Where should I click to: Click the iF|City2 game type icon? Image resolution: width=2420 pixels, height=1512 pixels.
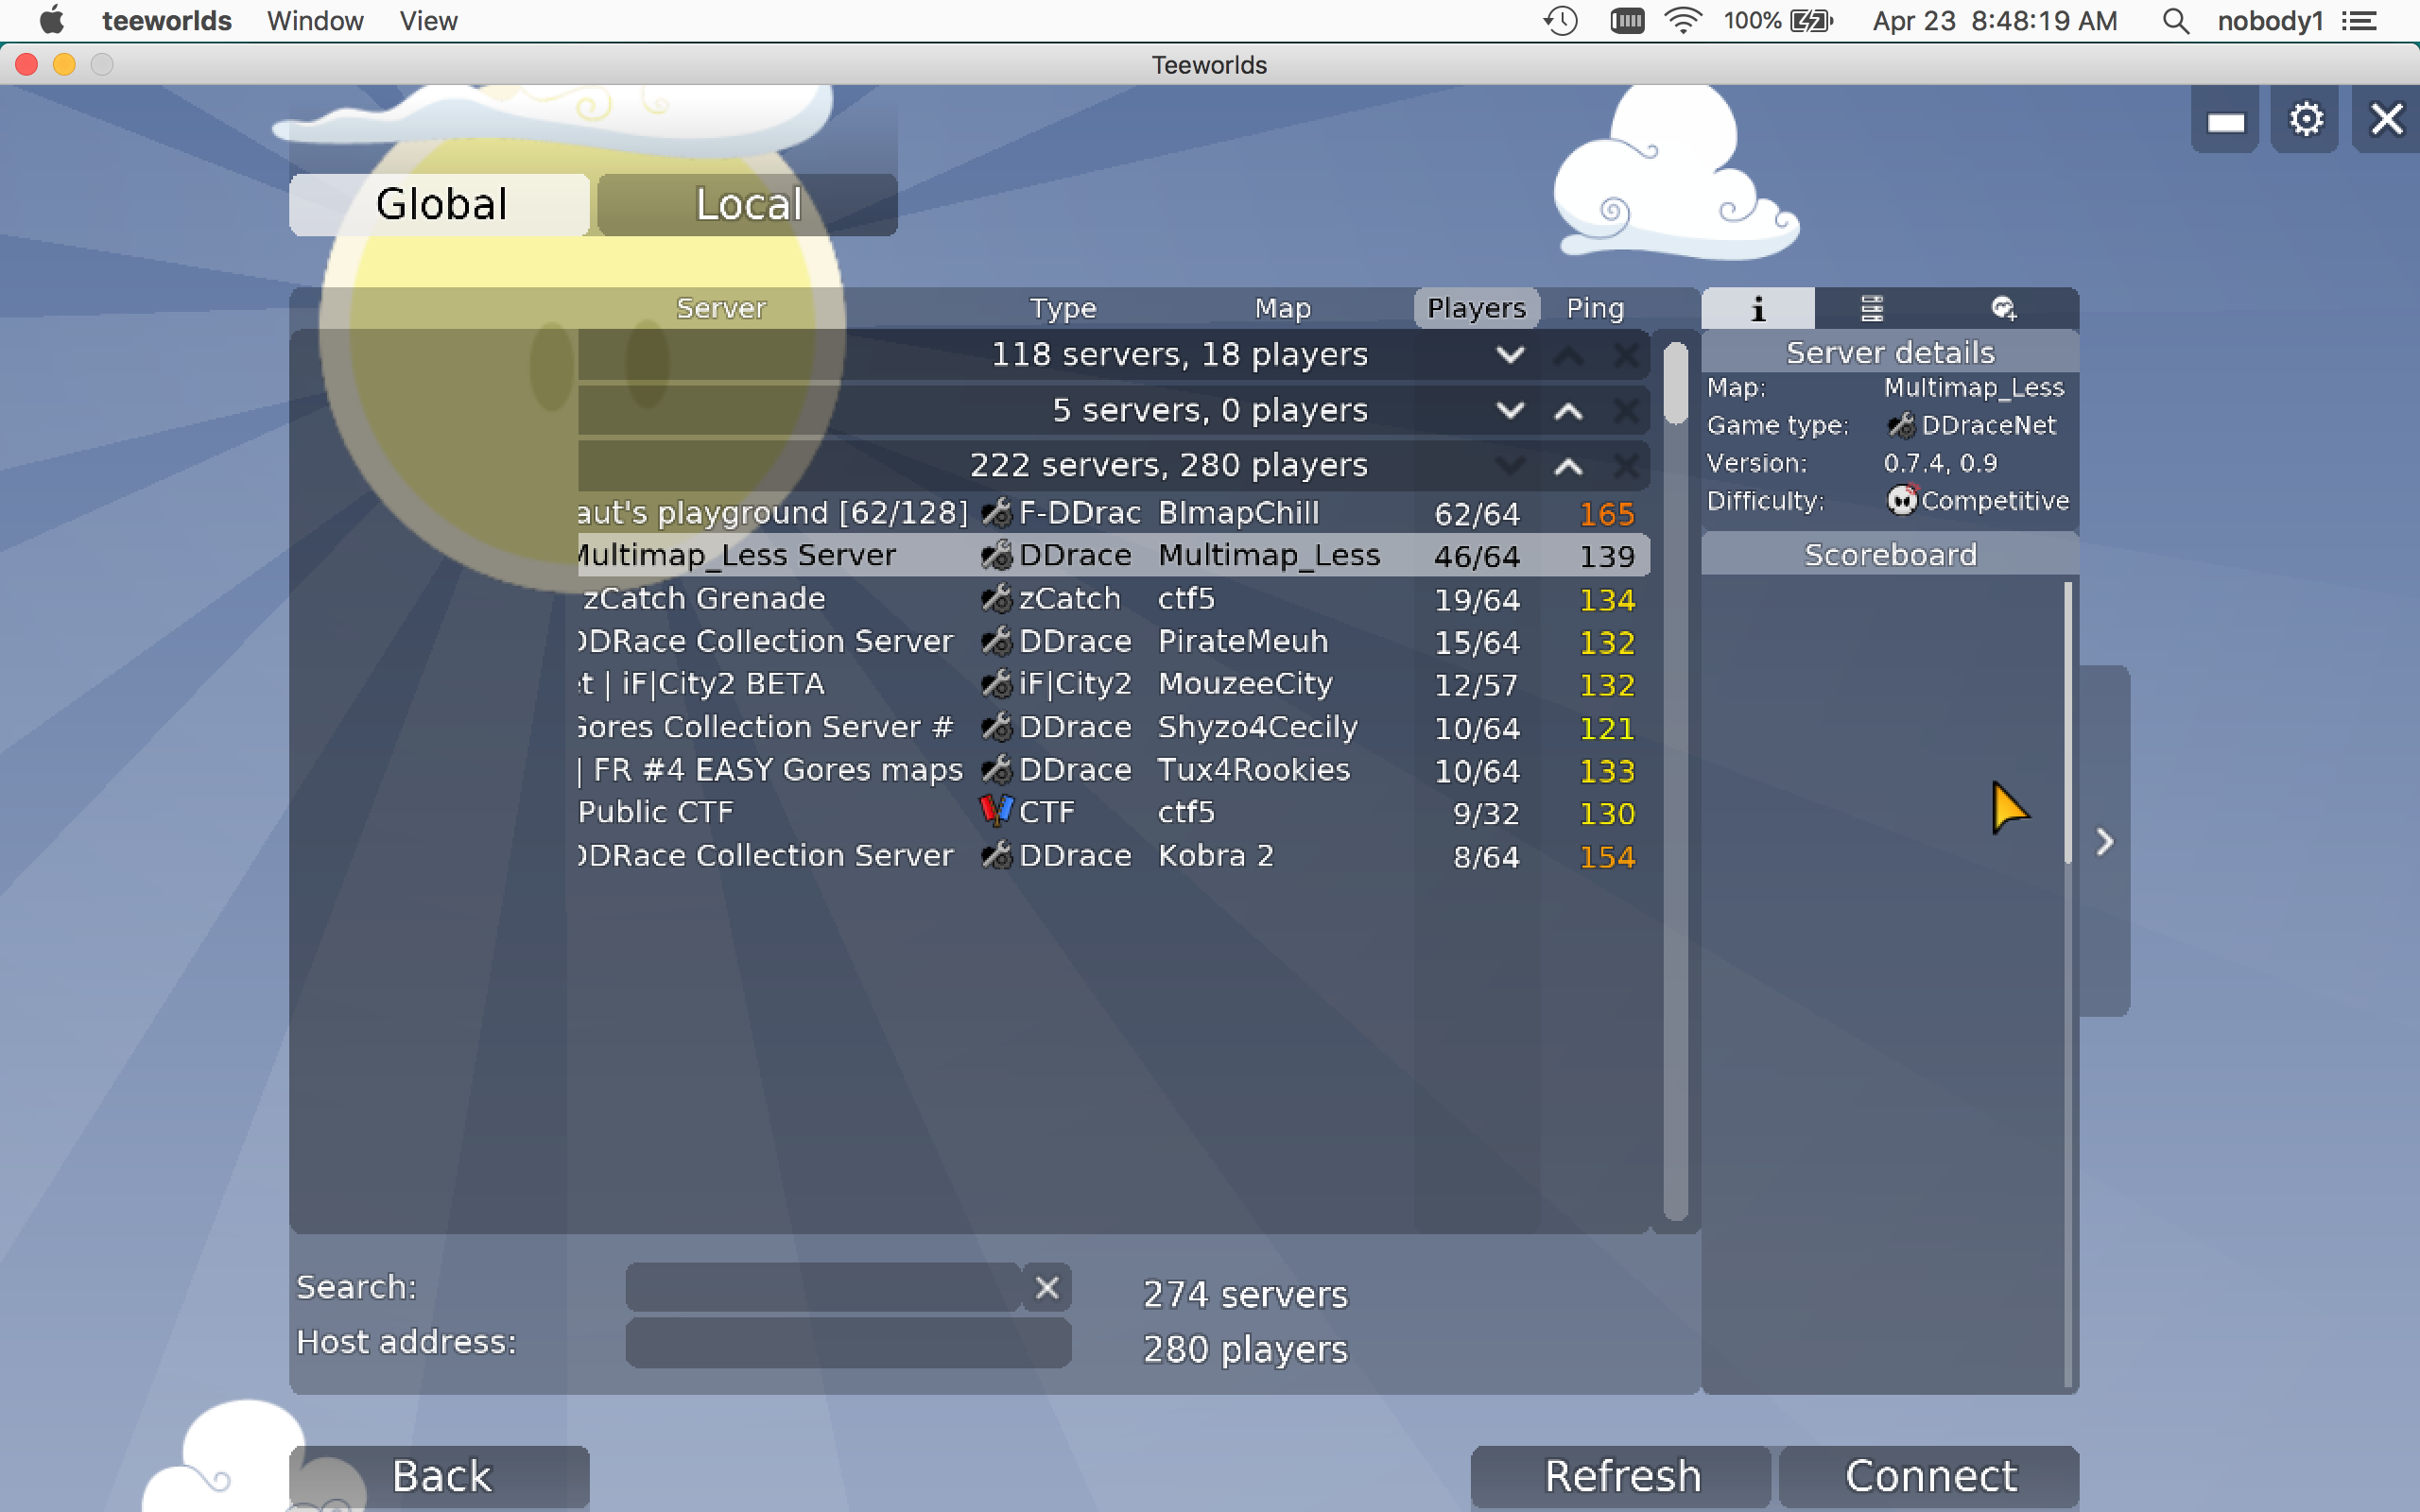(996, 684)
